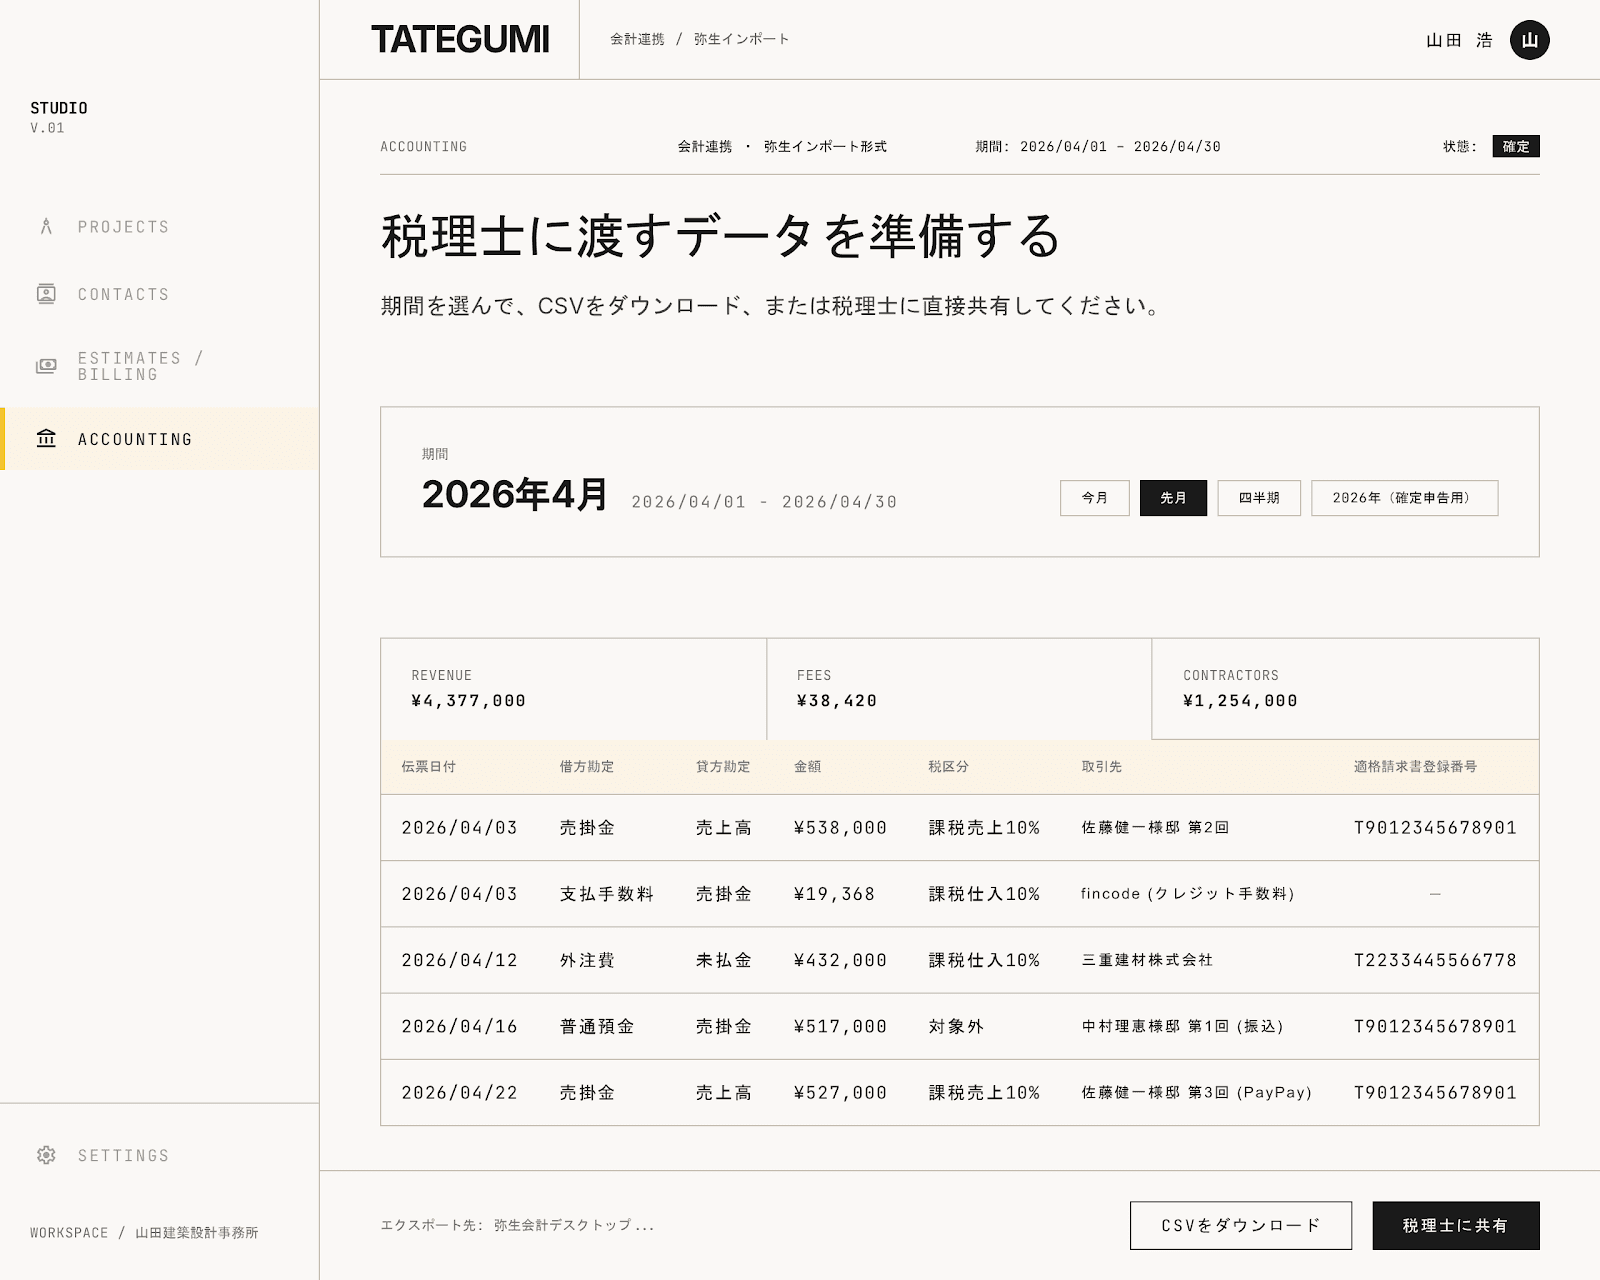The width and height of the screenshot is (1600, 1280).
Task: Click registration number T2233445566778
Action: point(1435,960)
